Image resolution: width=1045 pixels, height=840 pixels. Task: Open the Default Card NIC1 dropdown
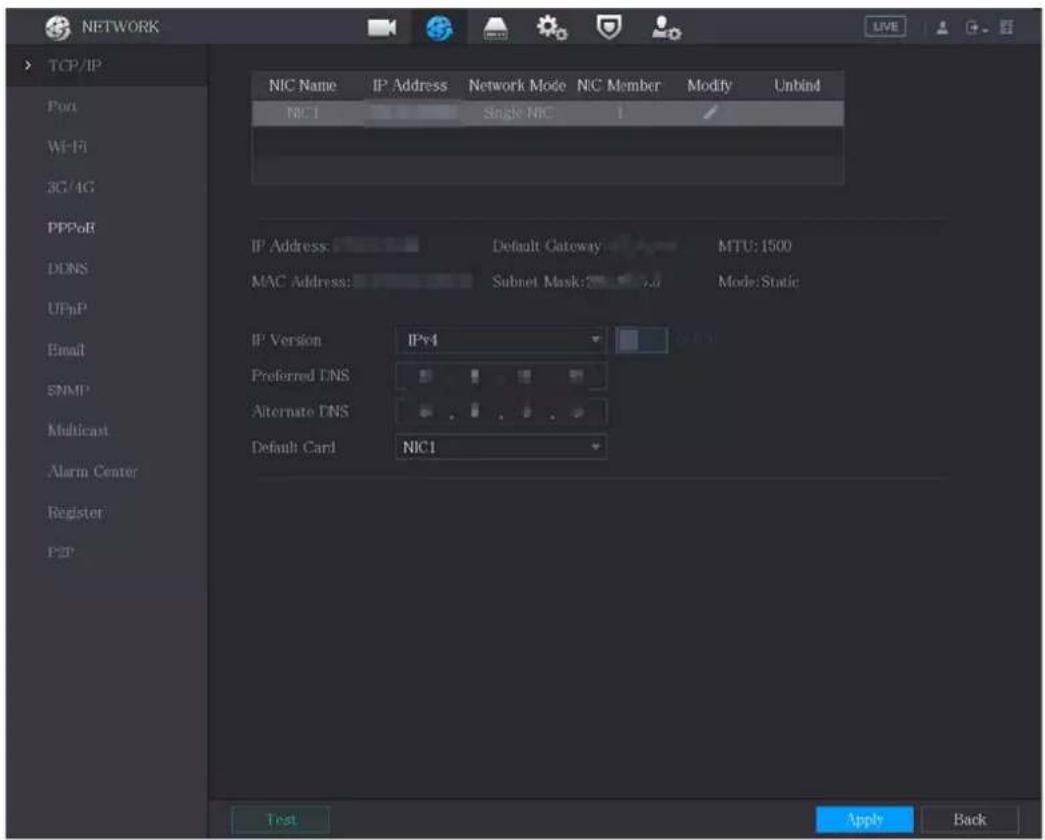(501, 447)
